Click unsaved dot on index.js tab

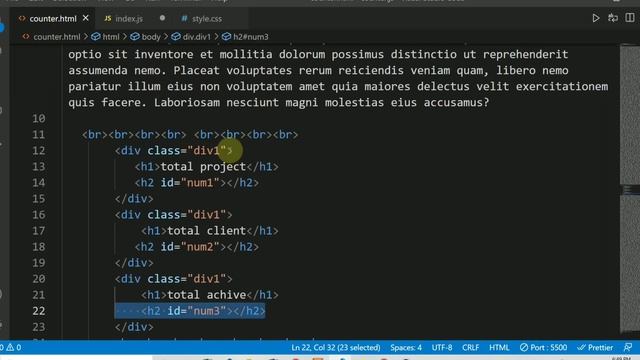tap(162, 18)
